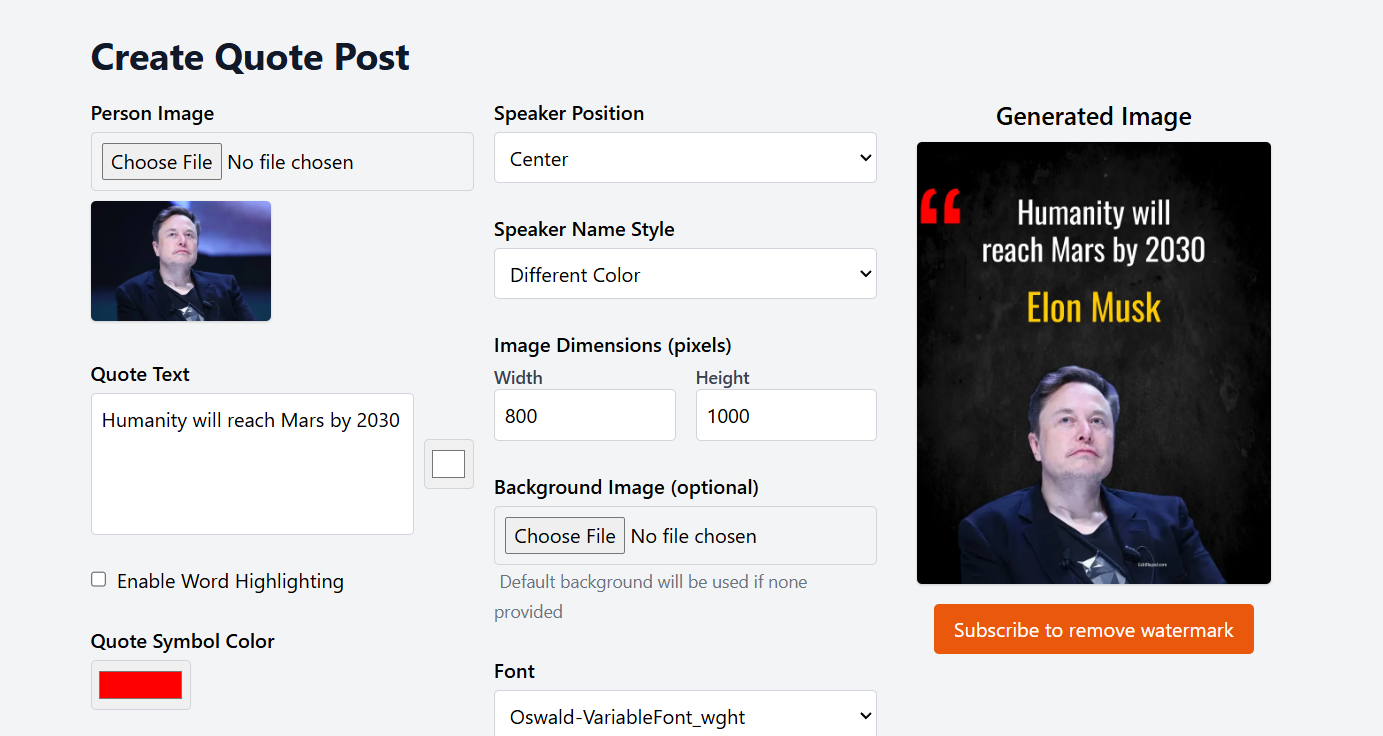Click the Create Quote Post heading
Viewport: 1383px width, 736px height.
[250, 57]
